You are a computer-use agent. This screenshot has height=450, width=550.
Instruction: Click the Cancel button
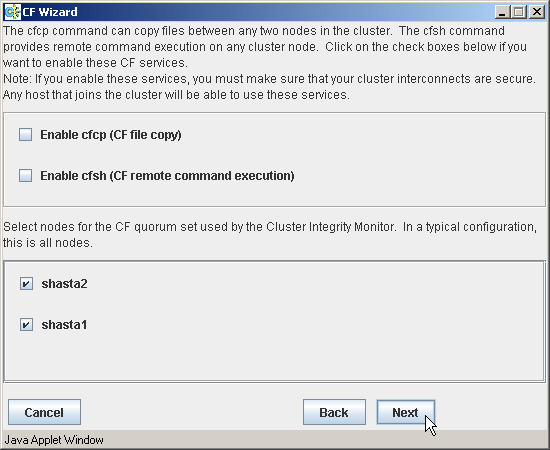(x=45, y=412)
